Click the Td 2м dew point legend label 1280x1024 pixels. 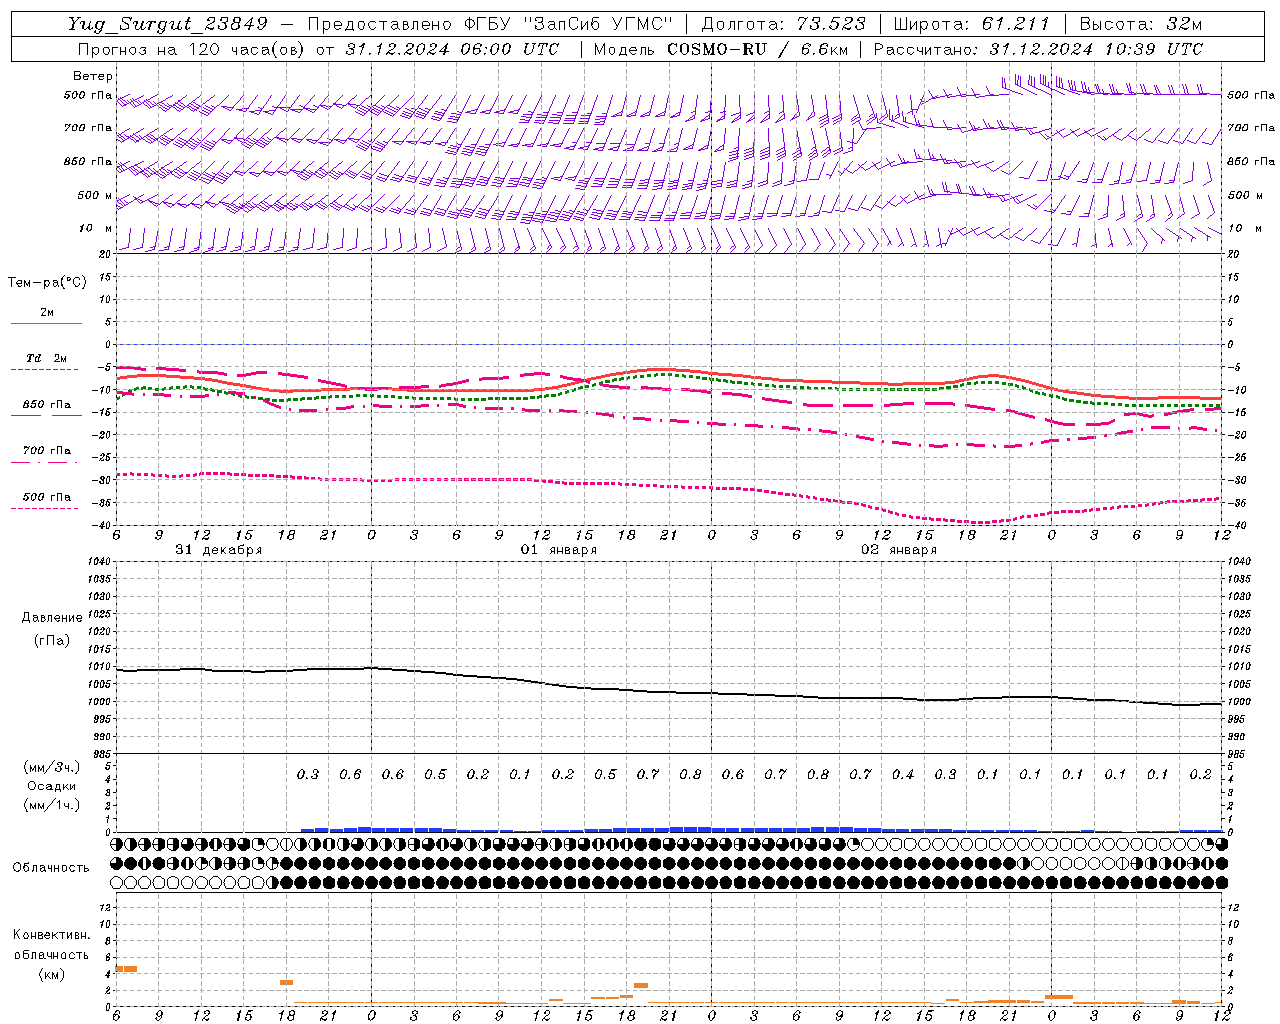click(x=46, y=358)
